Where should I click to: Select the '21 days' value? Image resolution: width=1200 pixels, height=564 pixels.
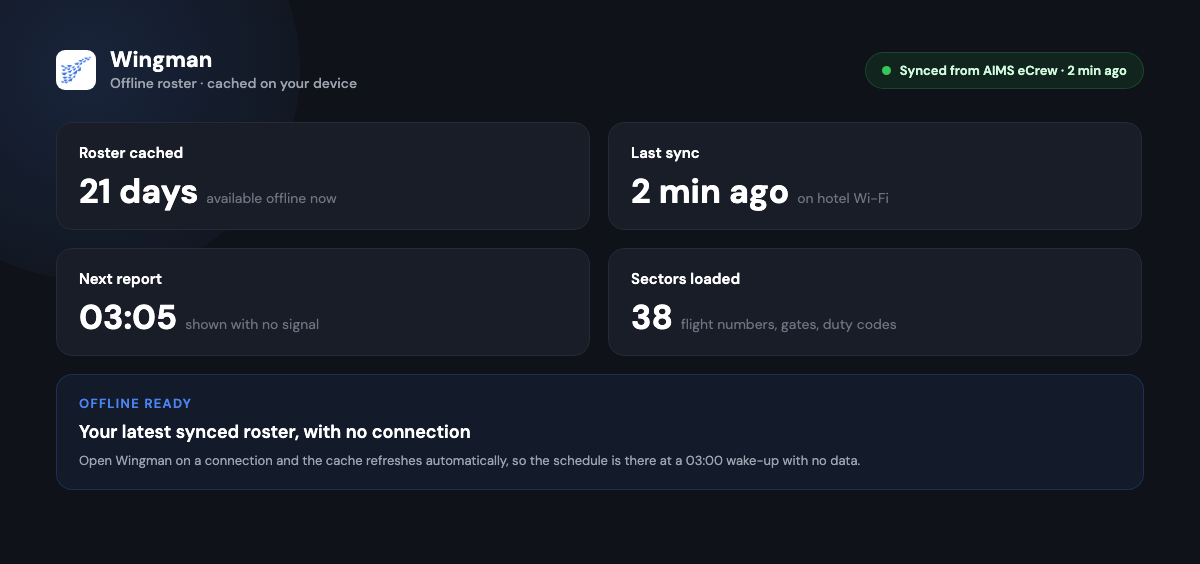138,191
